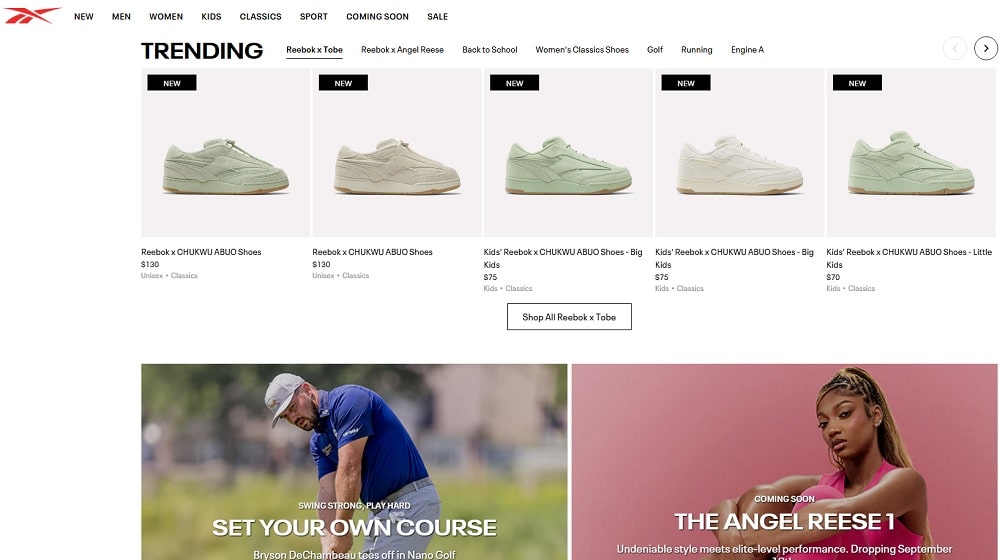Click Shop All Reebok x Tobe button
This screenshot has height=560, width=1000.
click(569, 317)
